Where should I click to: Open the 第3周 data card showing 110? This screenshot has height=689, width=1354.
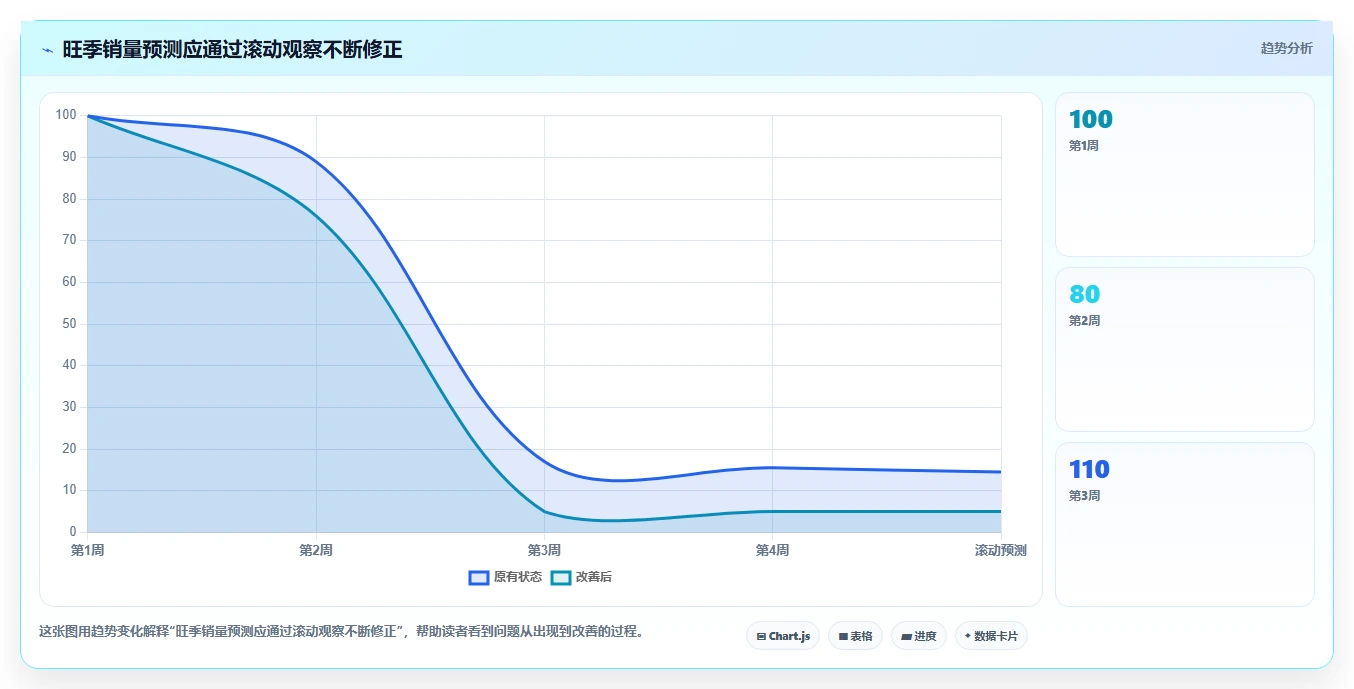pyautogui.click(x=1185, y=525)
